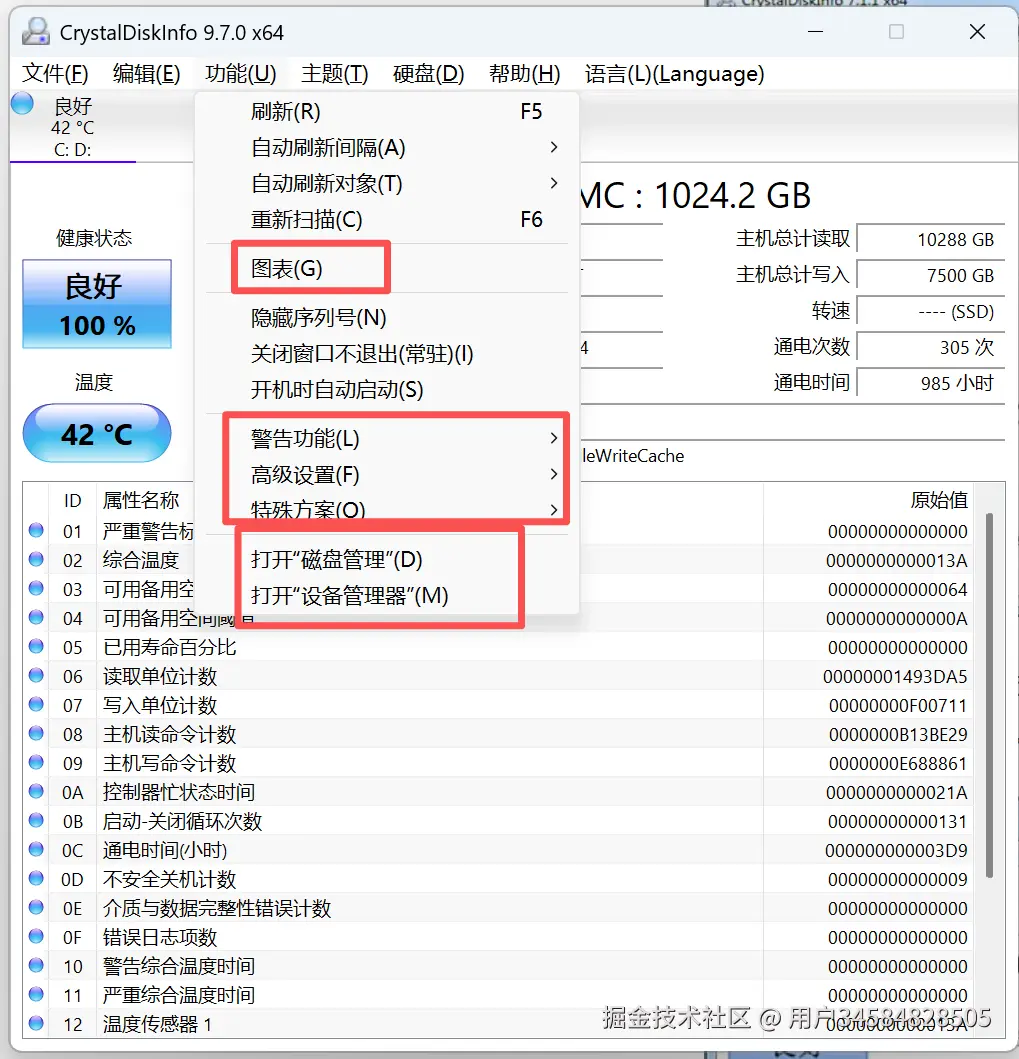Toggle 隐藏序列号(N) option
Image resolution: width=1019 pixels, height=1059 pixels.
click(x=386, y=317)
